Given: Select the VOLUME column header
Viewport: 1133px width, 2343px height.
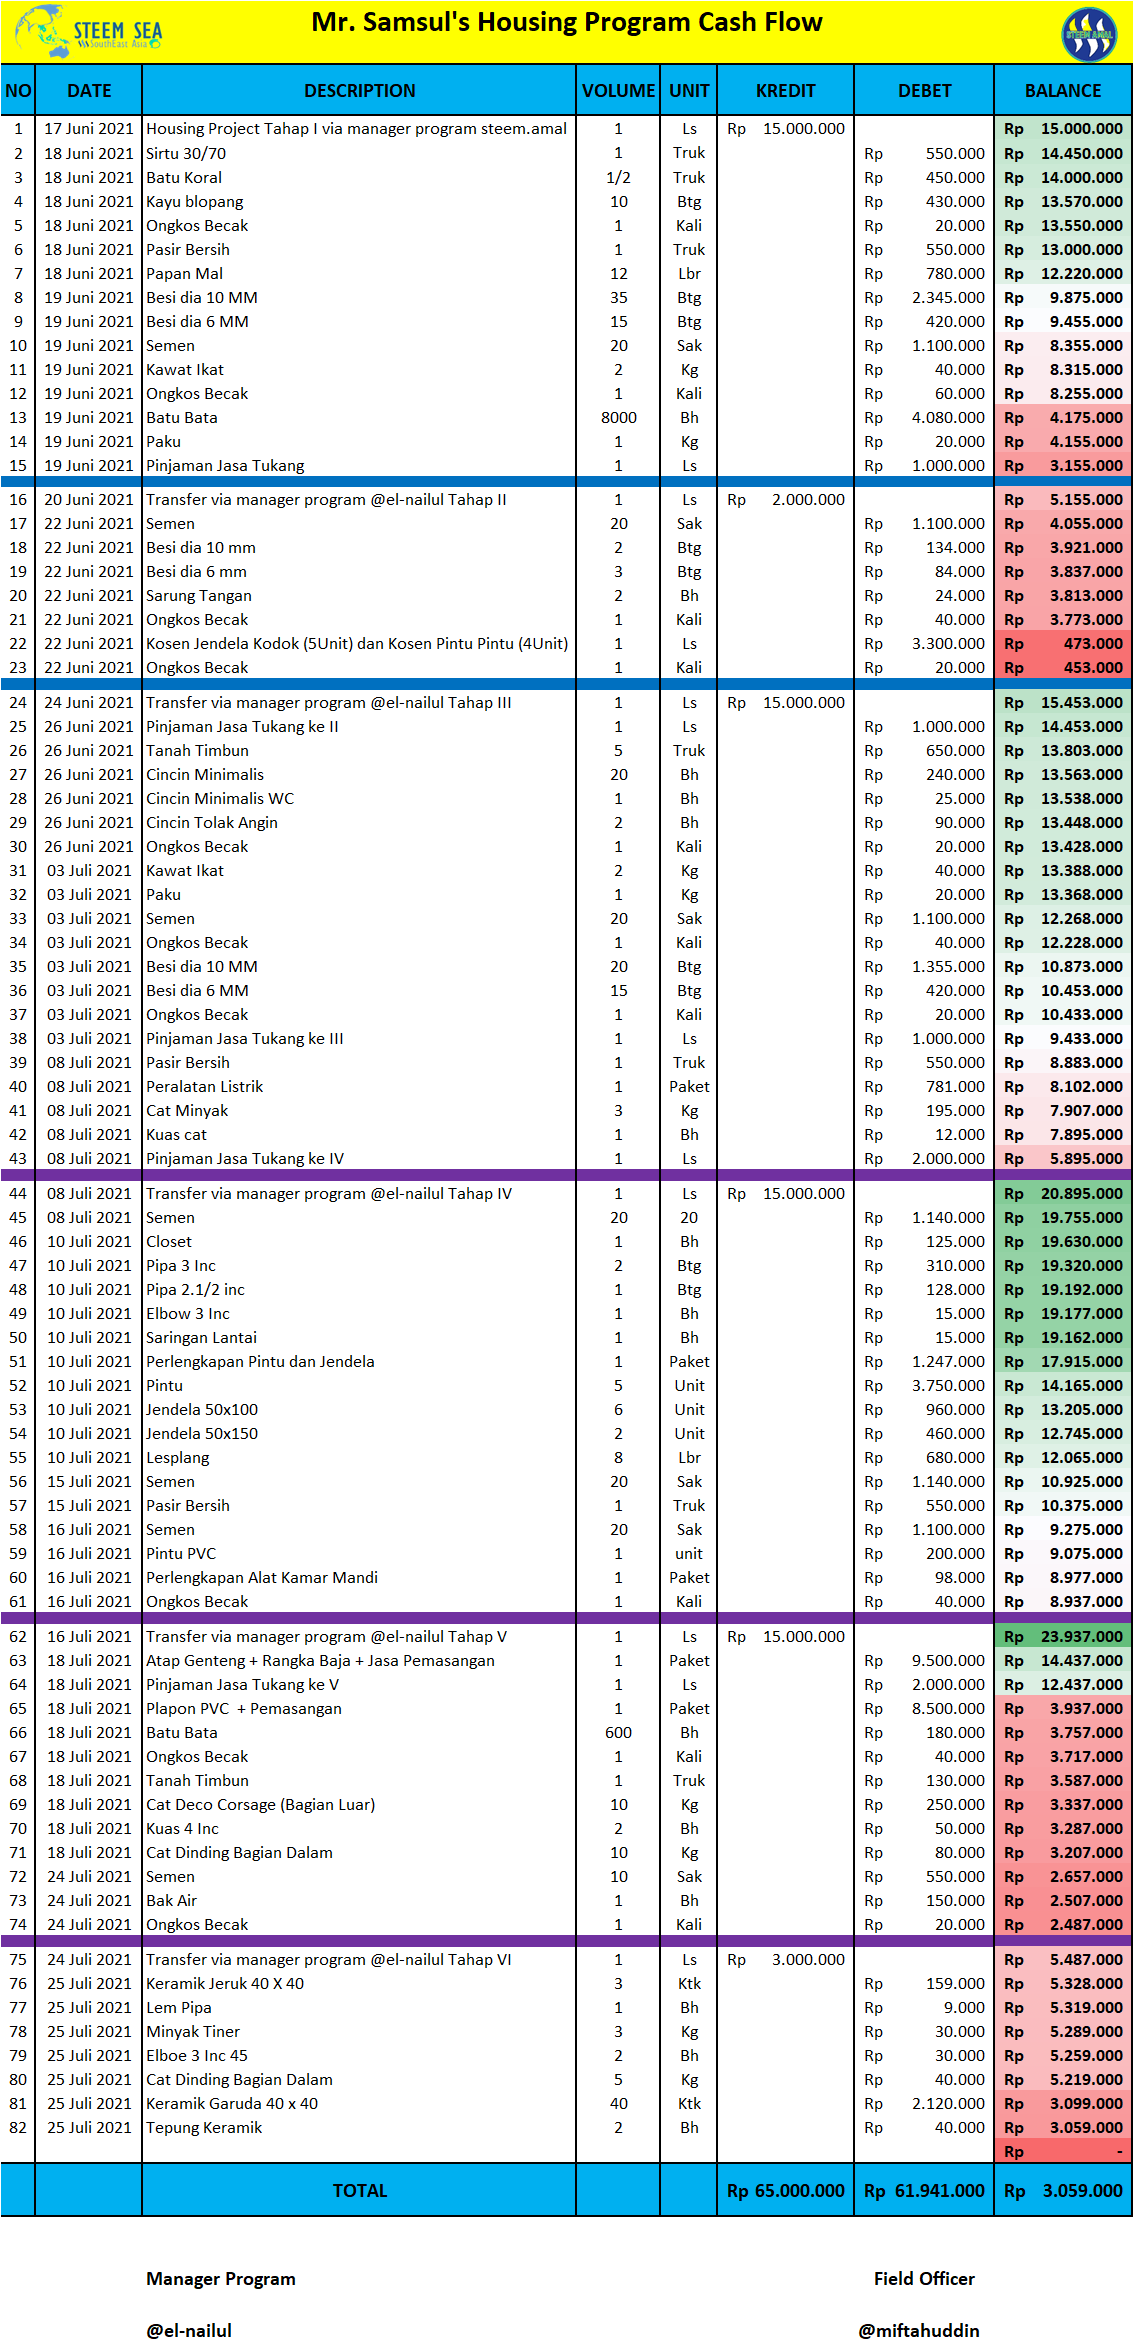Looking at the screenshot, I should 618,91.
